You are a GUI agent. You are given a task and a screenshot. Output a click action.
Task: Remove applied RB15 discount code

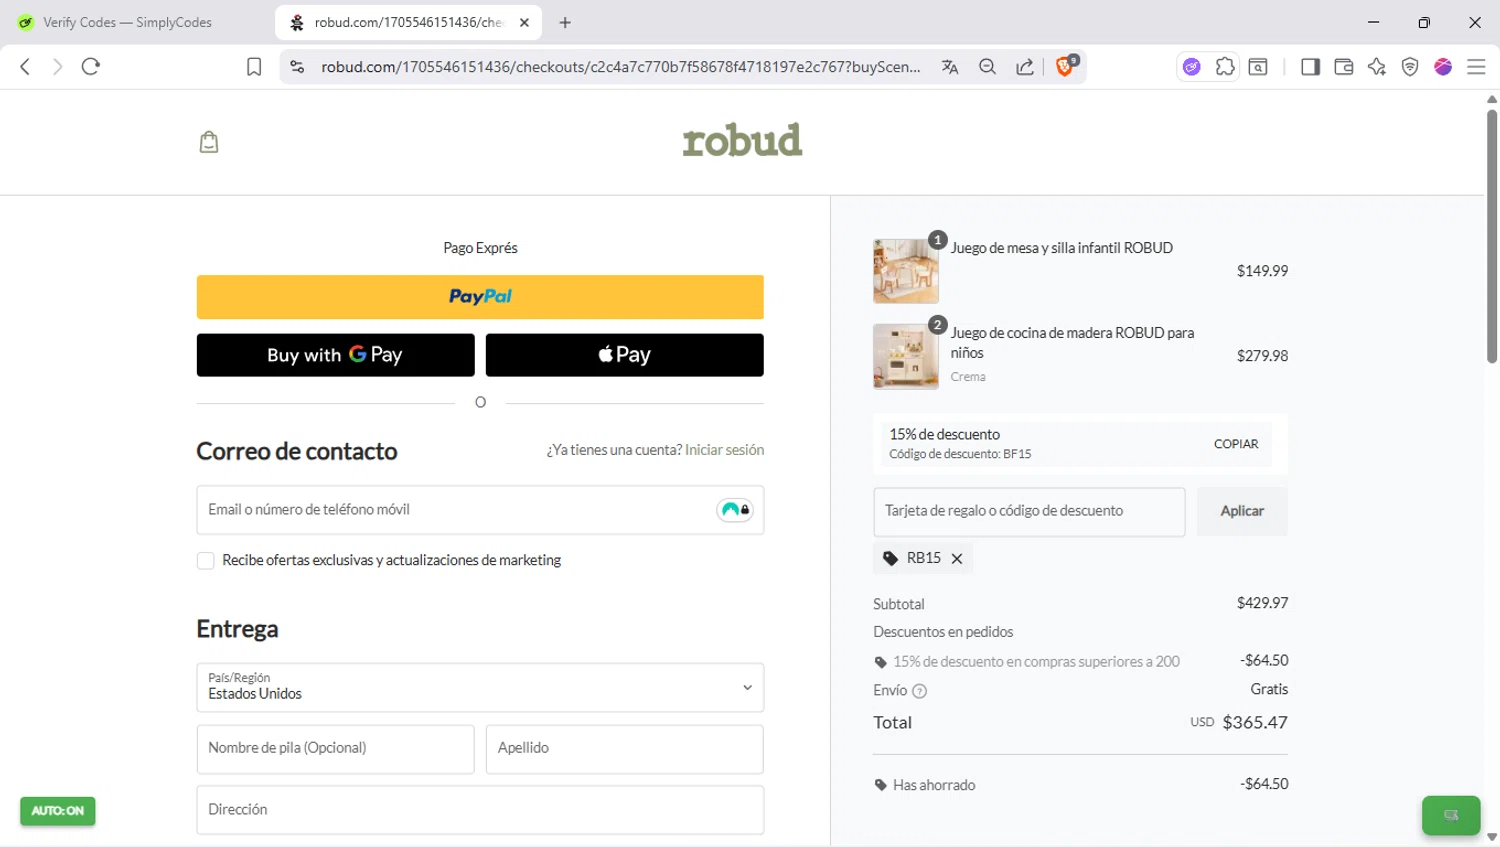click(957, 559)
